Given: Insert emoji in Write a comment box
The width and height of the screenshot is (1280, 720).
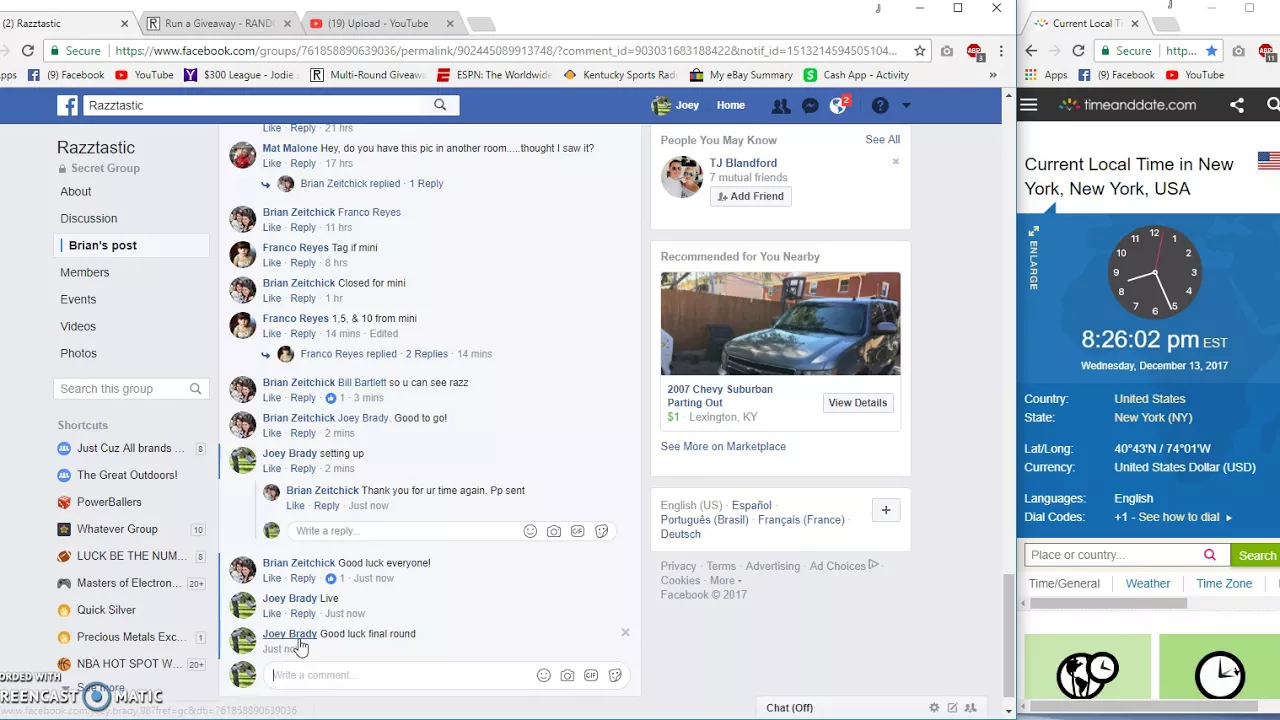Looking at the screenshot, I should click(x=544, y=675).
